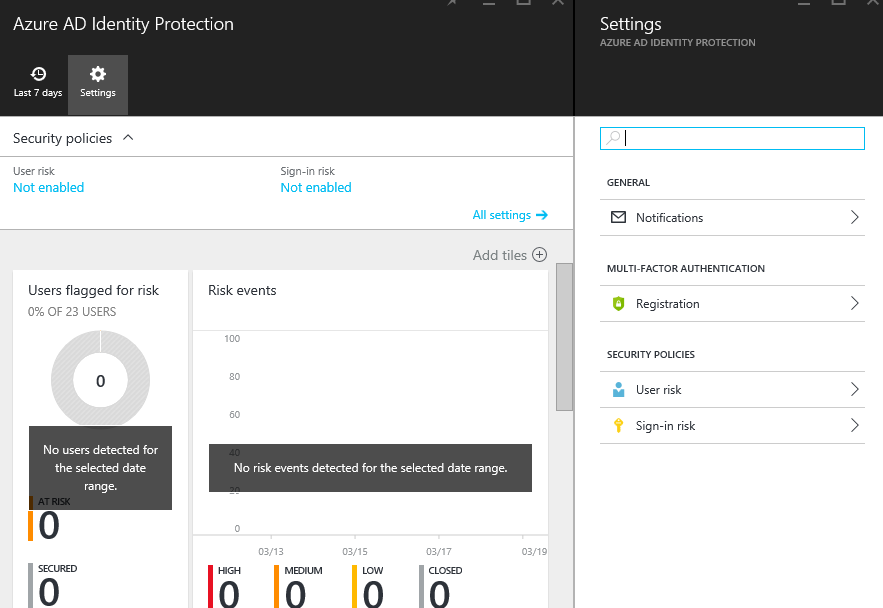Click the green Registration shield icon
This screenshot has height=608, width=883.
tap(618, 304)
